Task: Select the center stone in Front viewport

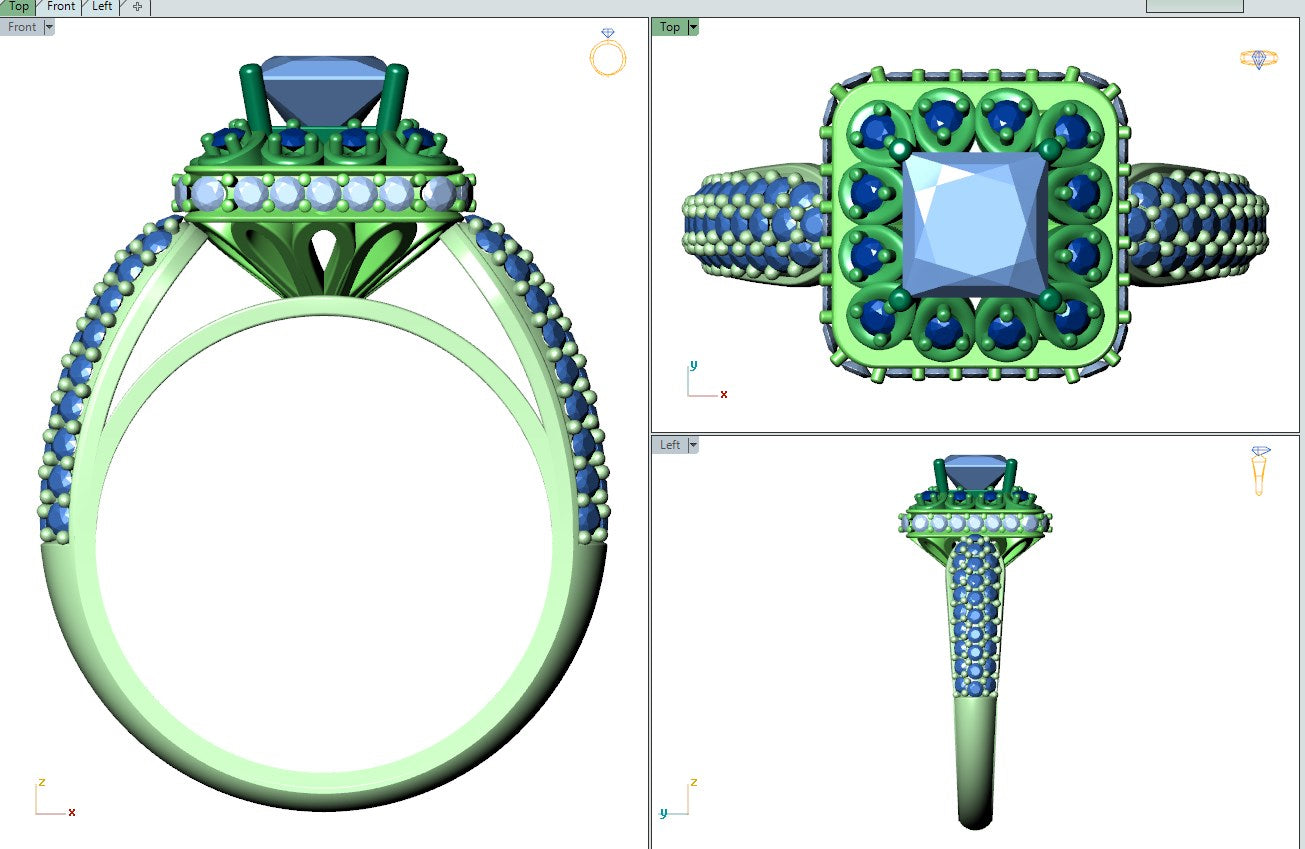Action: [323, 90]
